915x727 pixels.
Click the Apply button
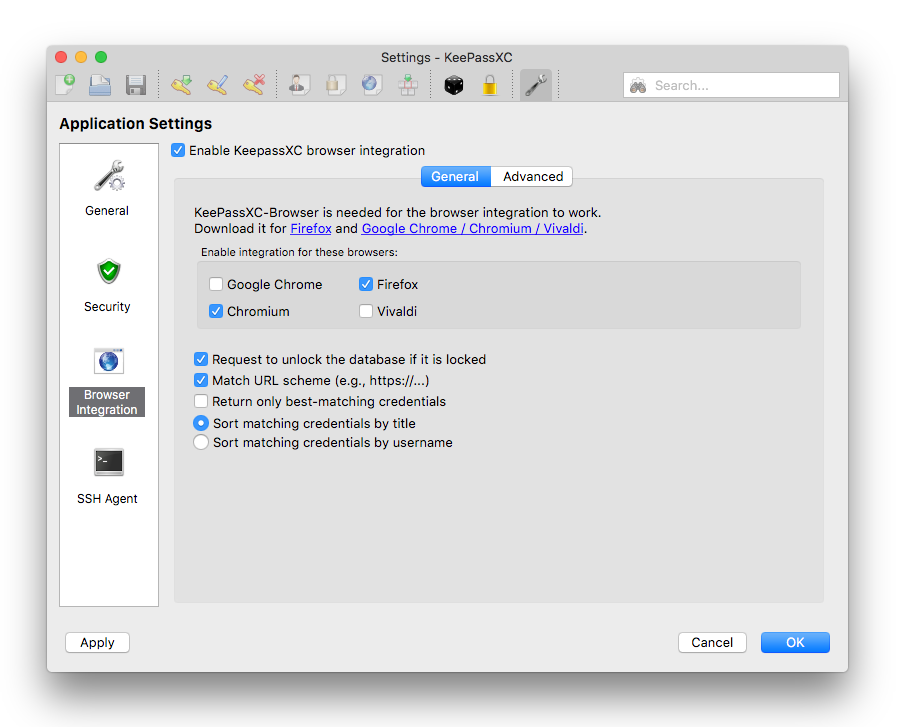(97, 642)
